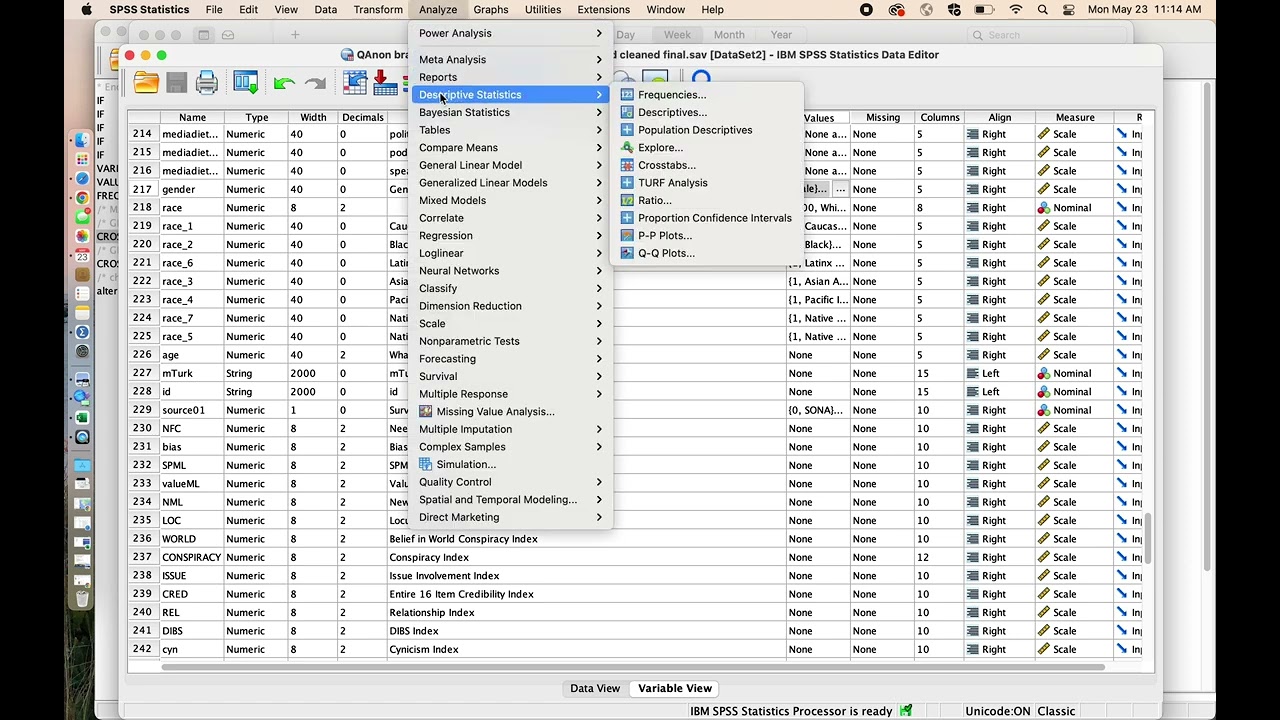
Task: Click the green Undo arrow
Action: 284,84
